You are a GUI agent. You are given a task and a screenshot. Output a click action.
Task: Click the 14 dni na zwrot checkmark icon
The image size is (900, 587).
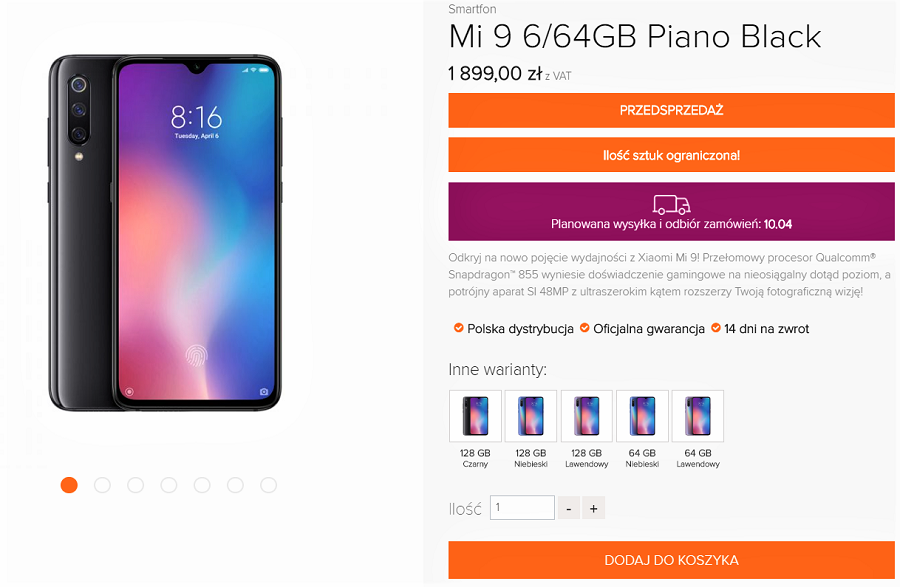[716, 328]
